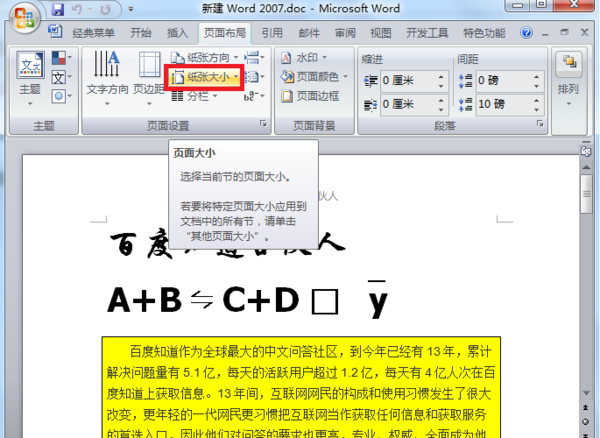This screenshot has width=600, height=438.
Task: Click the spacing after field showing 10 磅
Action: (x=504, y=104)
